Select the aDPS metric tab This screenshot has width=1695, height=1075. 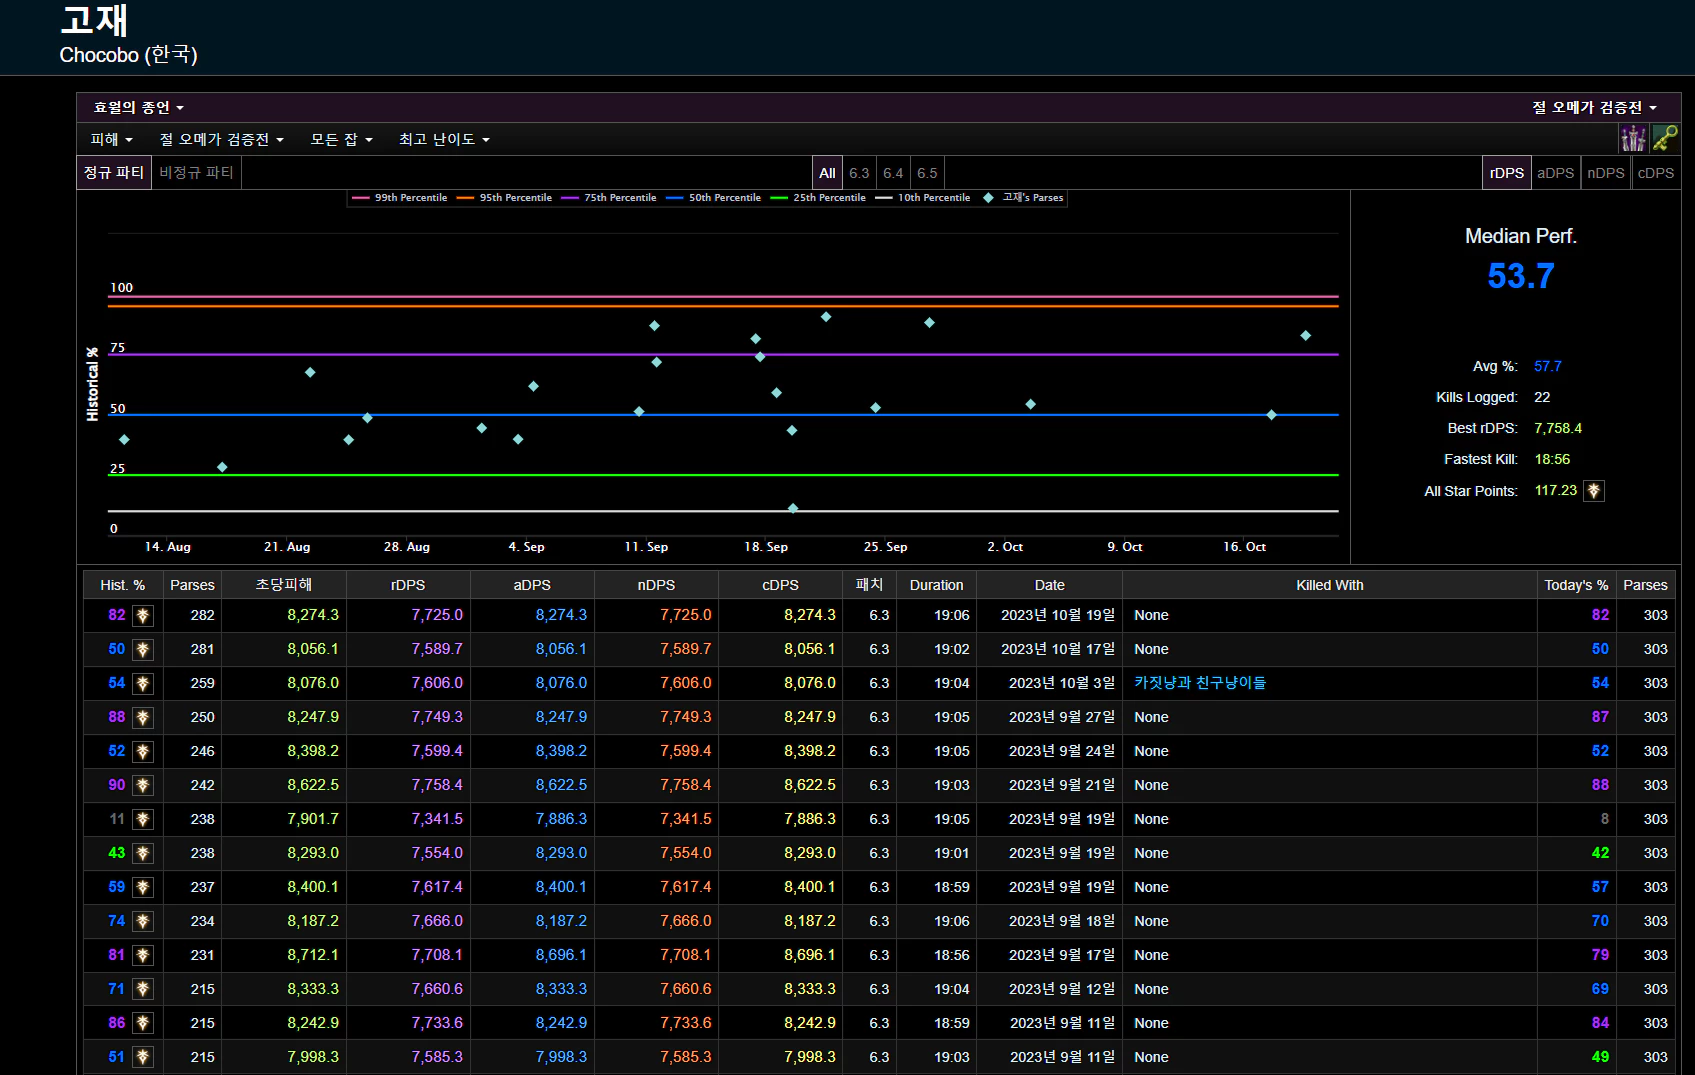click(x=1555, y=173)
